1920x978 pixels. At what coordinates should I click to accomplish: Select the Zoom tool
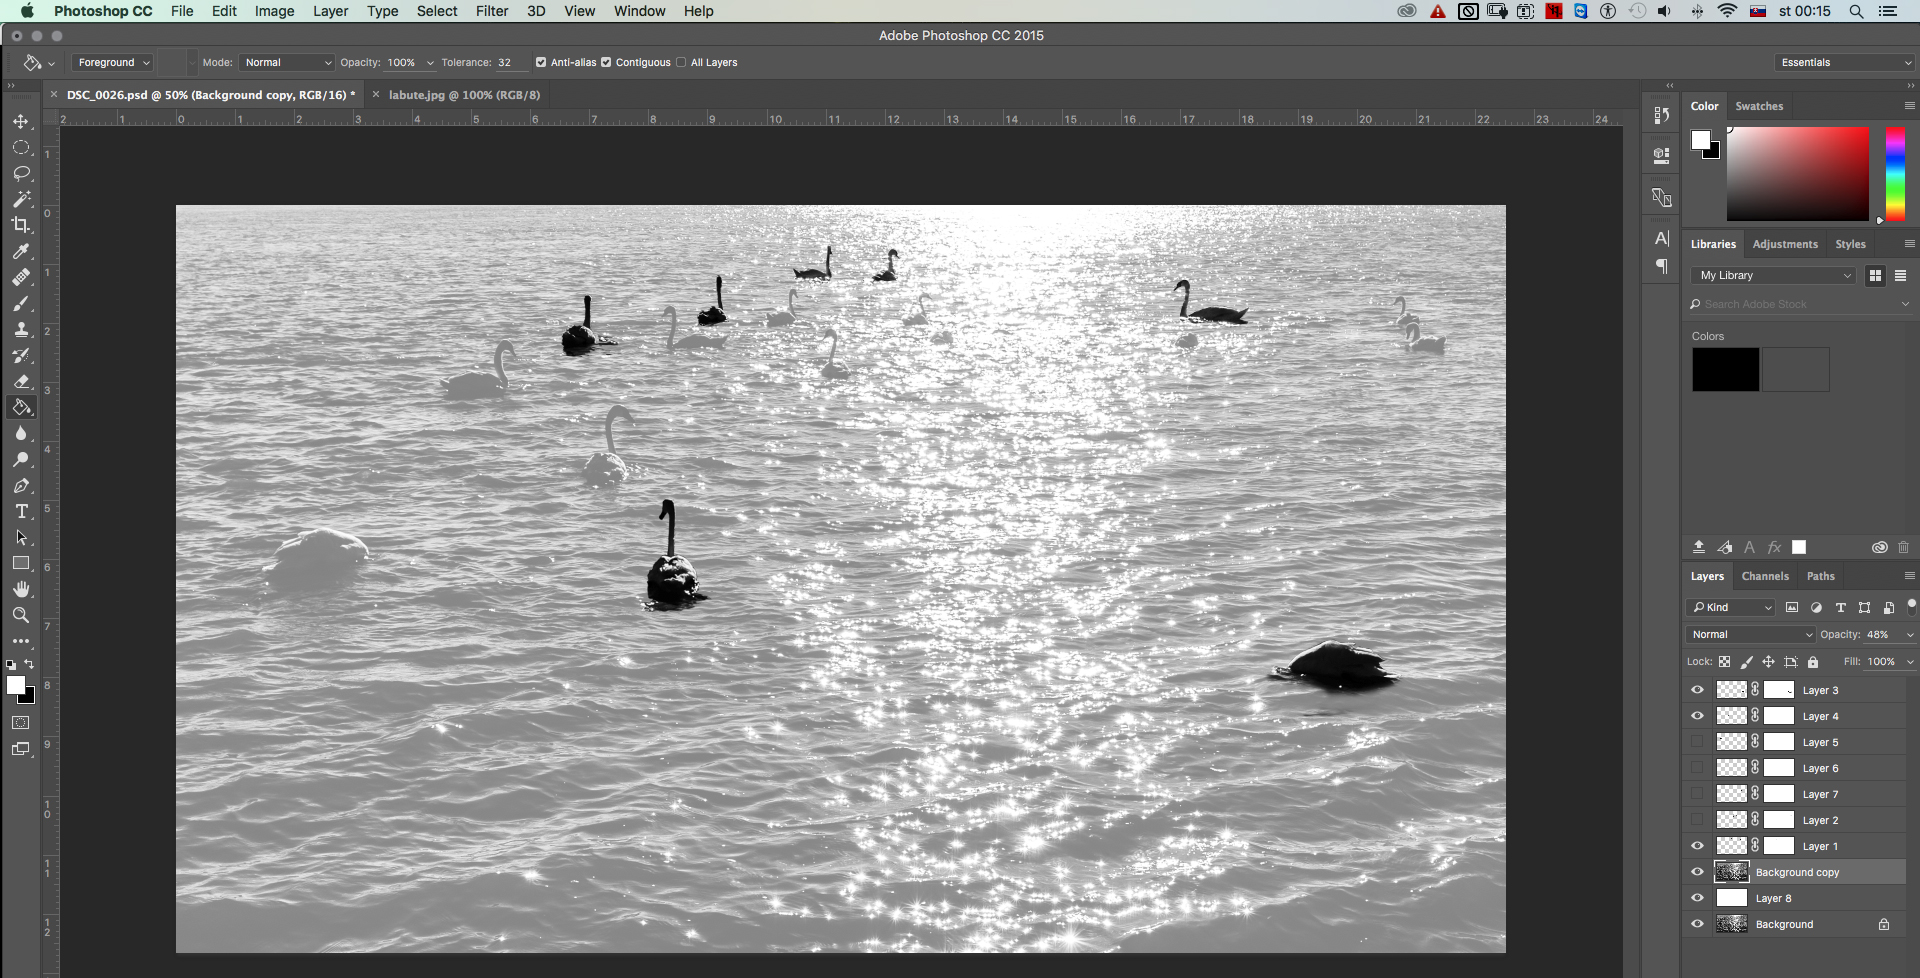pyautogui.click(x=21, y=615)
